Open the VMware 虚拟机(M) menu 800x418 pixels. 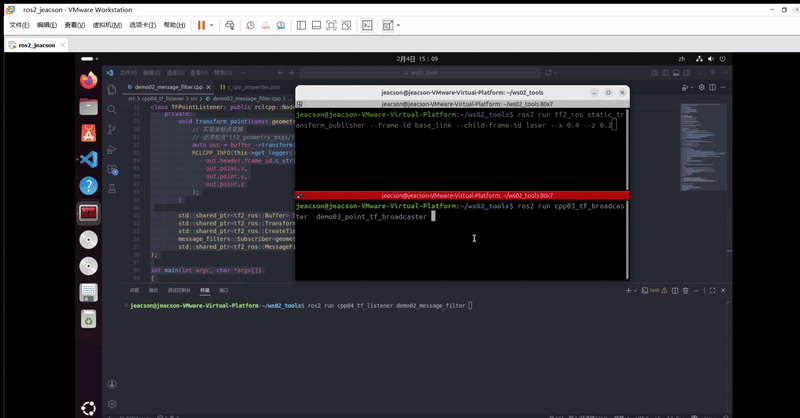click(x=107, y=25)
